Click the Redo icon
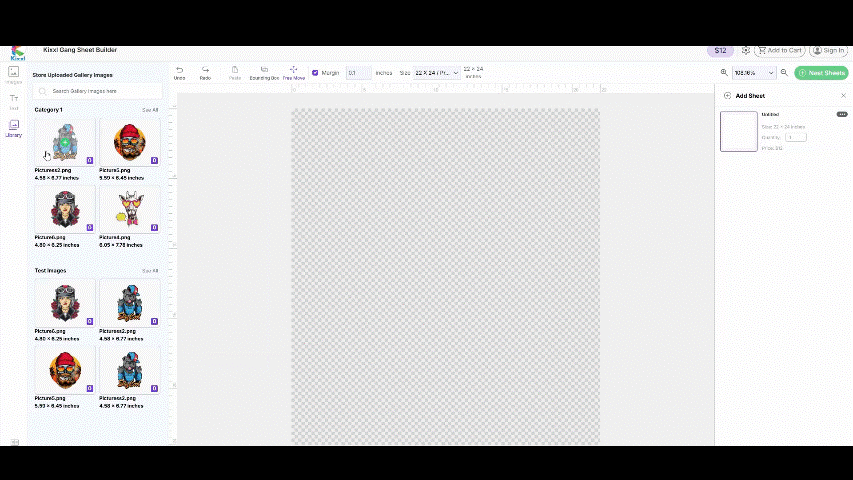853x480 pixels. click(x=205, y=70)
